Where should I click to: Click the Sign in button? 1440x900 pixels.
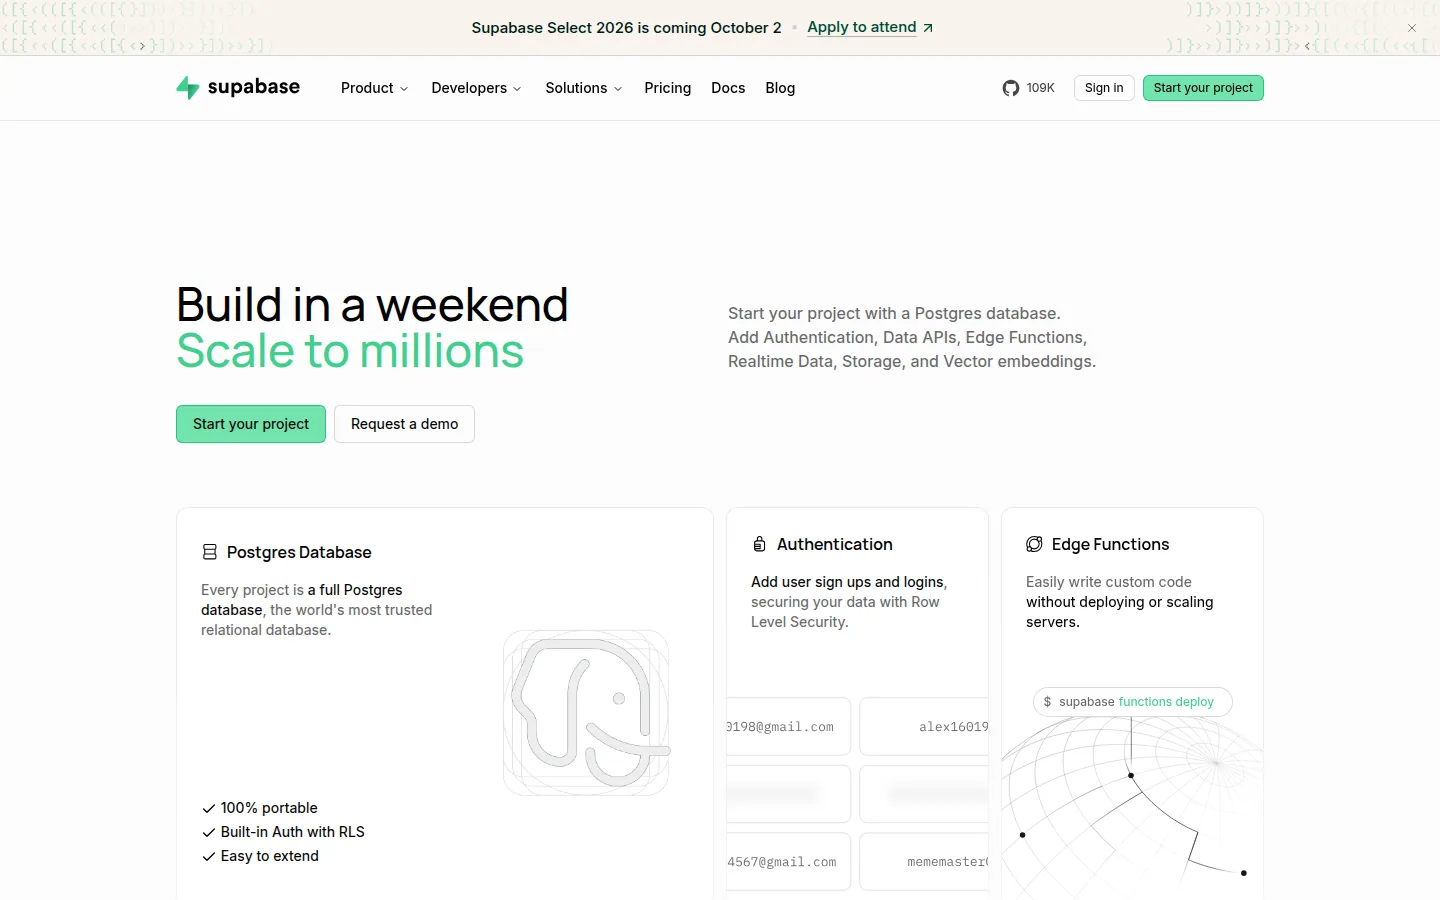click(1104, 88)
